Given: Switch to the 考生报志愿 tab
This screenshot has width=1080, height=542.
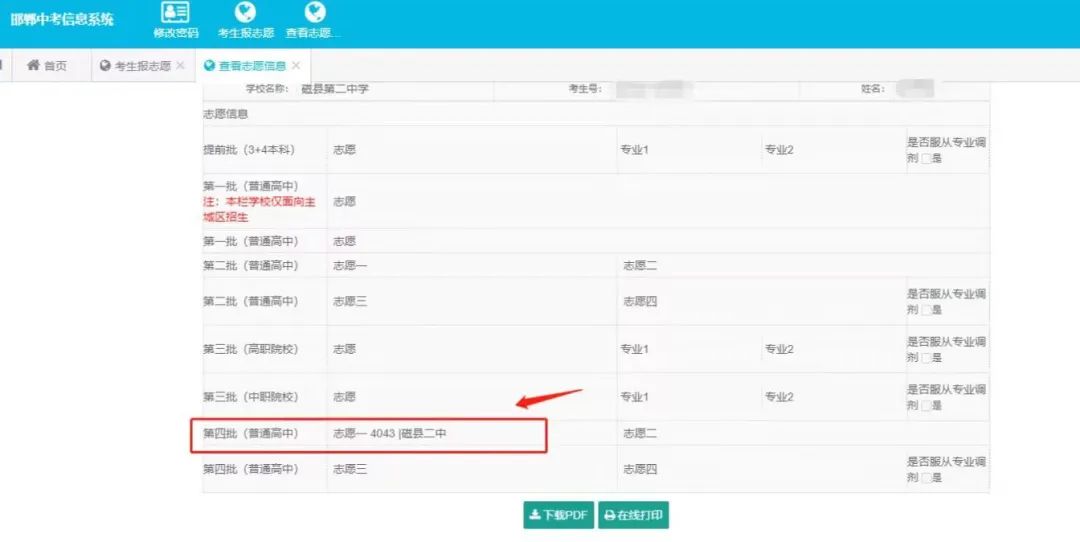Looking at the screenshot, I should [142, 66].
